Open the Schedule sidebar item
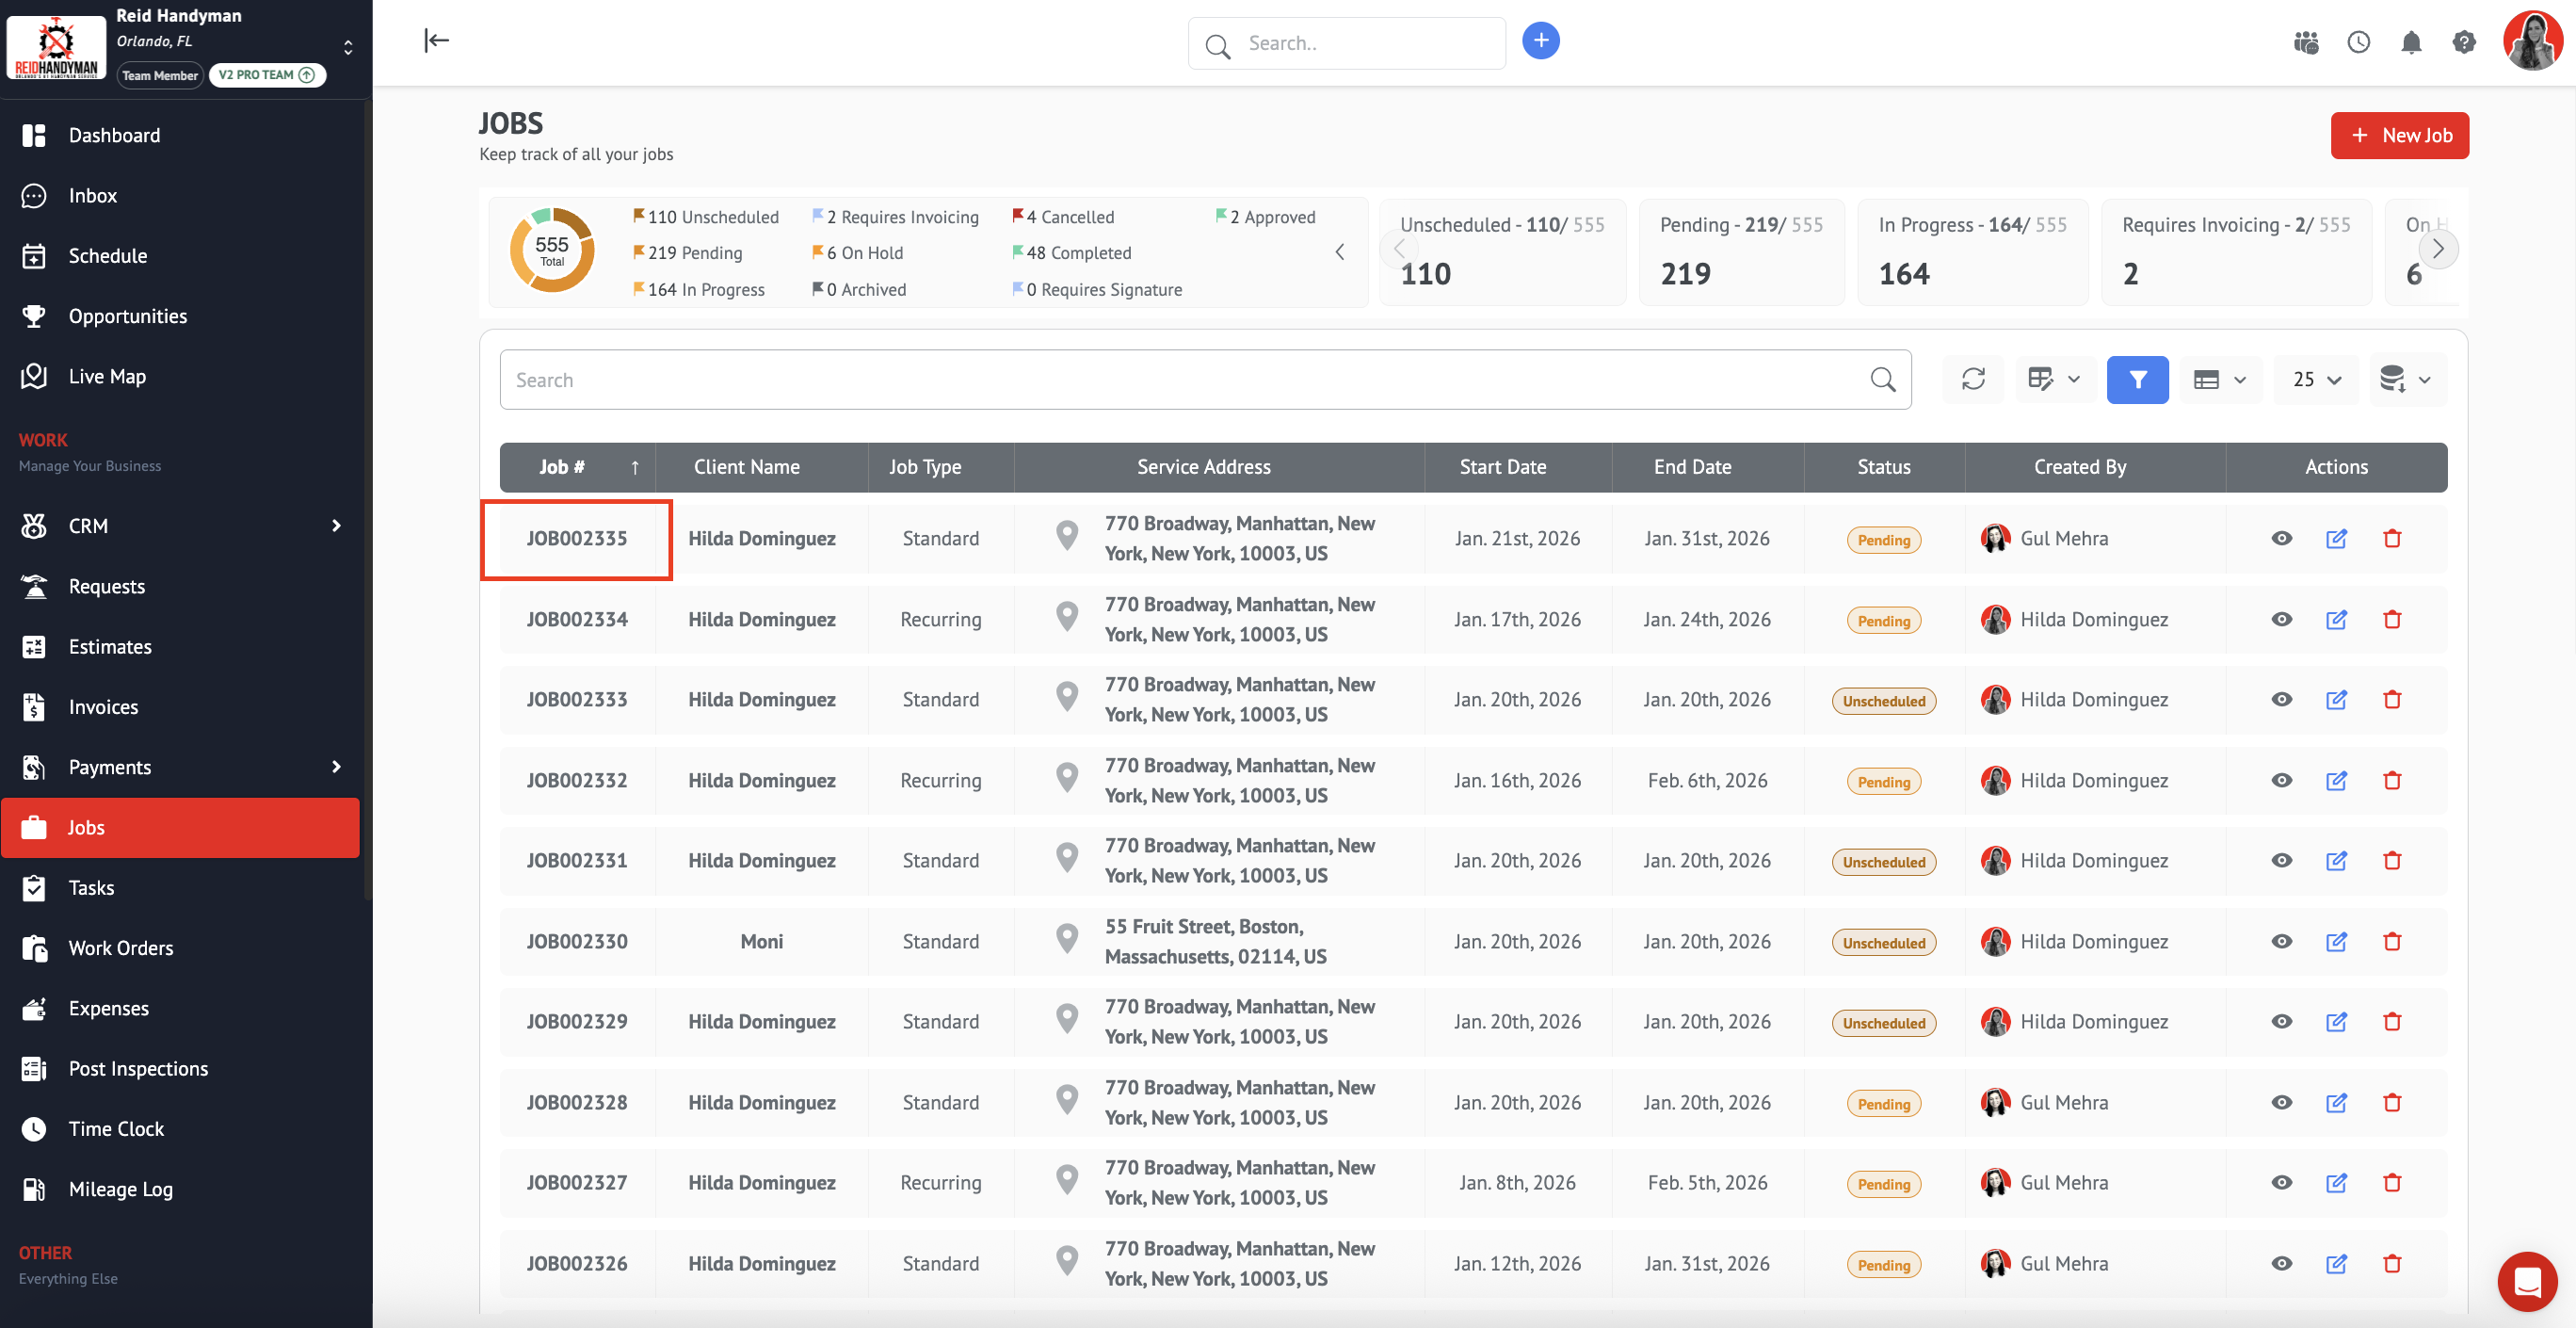Viewport: 2576px width, 1328px height. click(108, 256)
